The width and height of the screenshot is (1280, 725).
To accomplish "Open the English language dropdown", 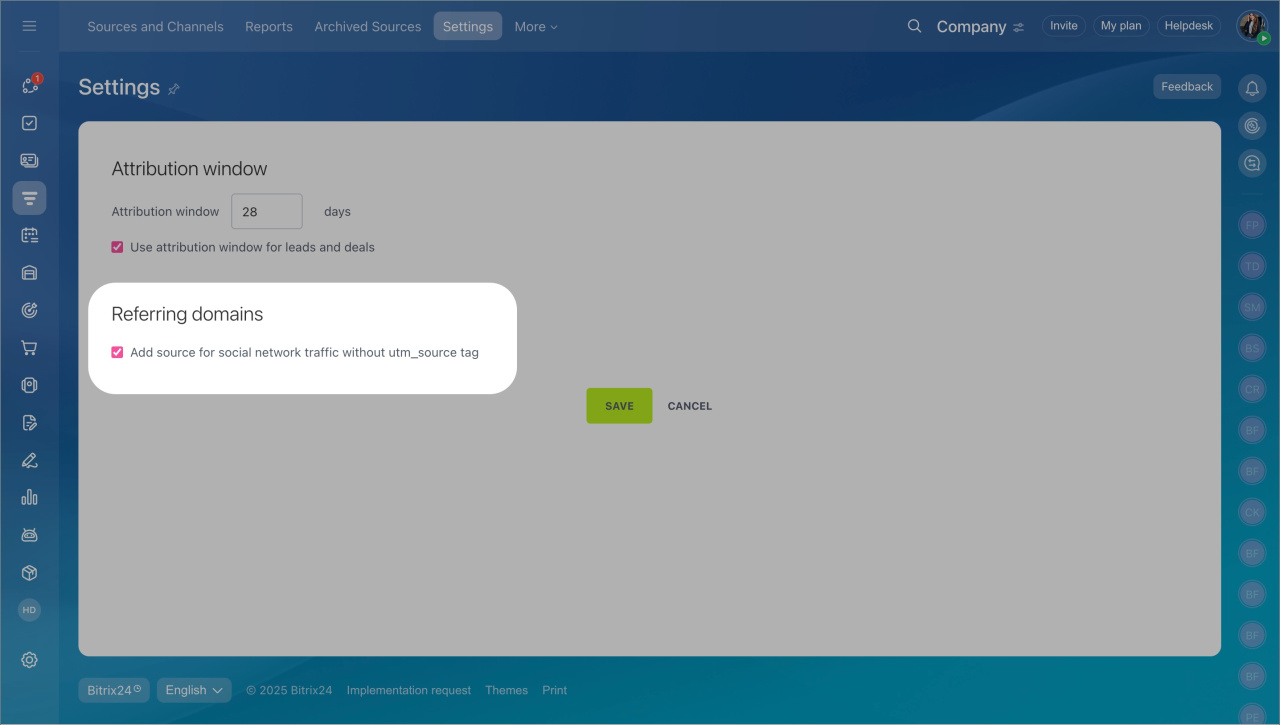I will 194,690.
